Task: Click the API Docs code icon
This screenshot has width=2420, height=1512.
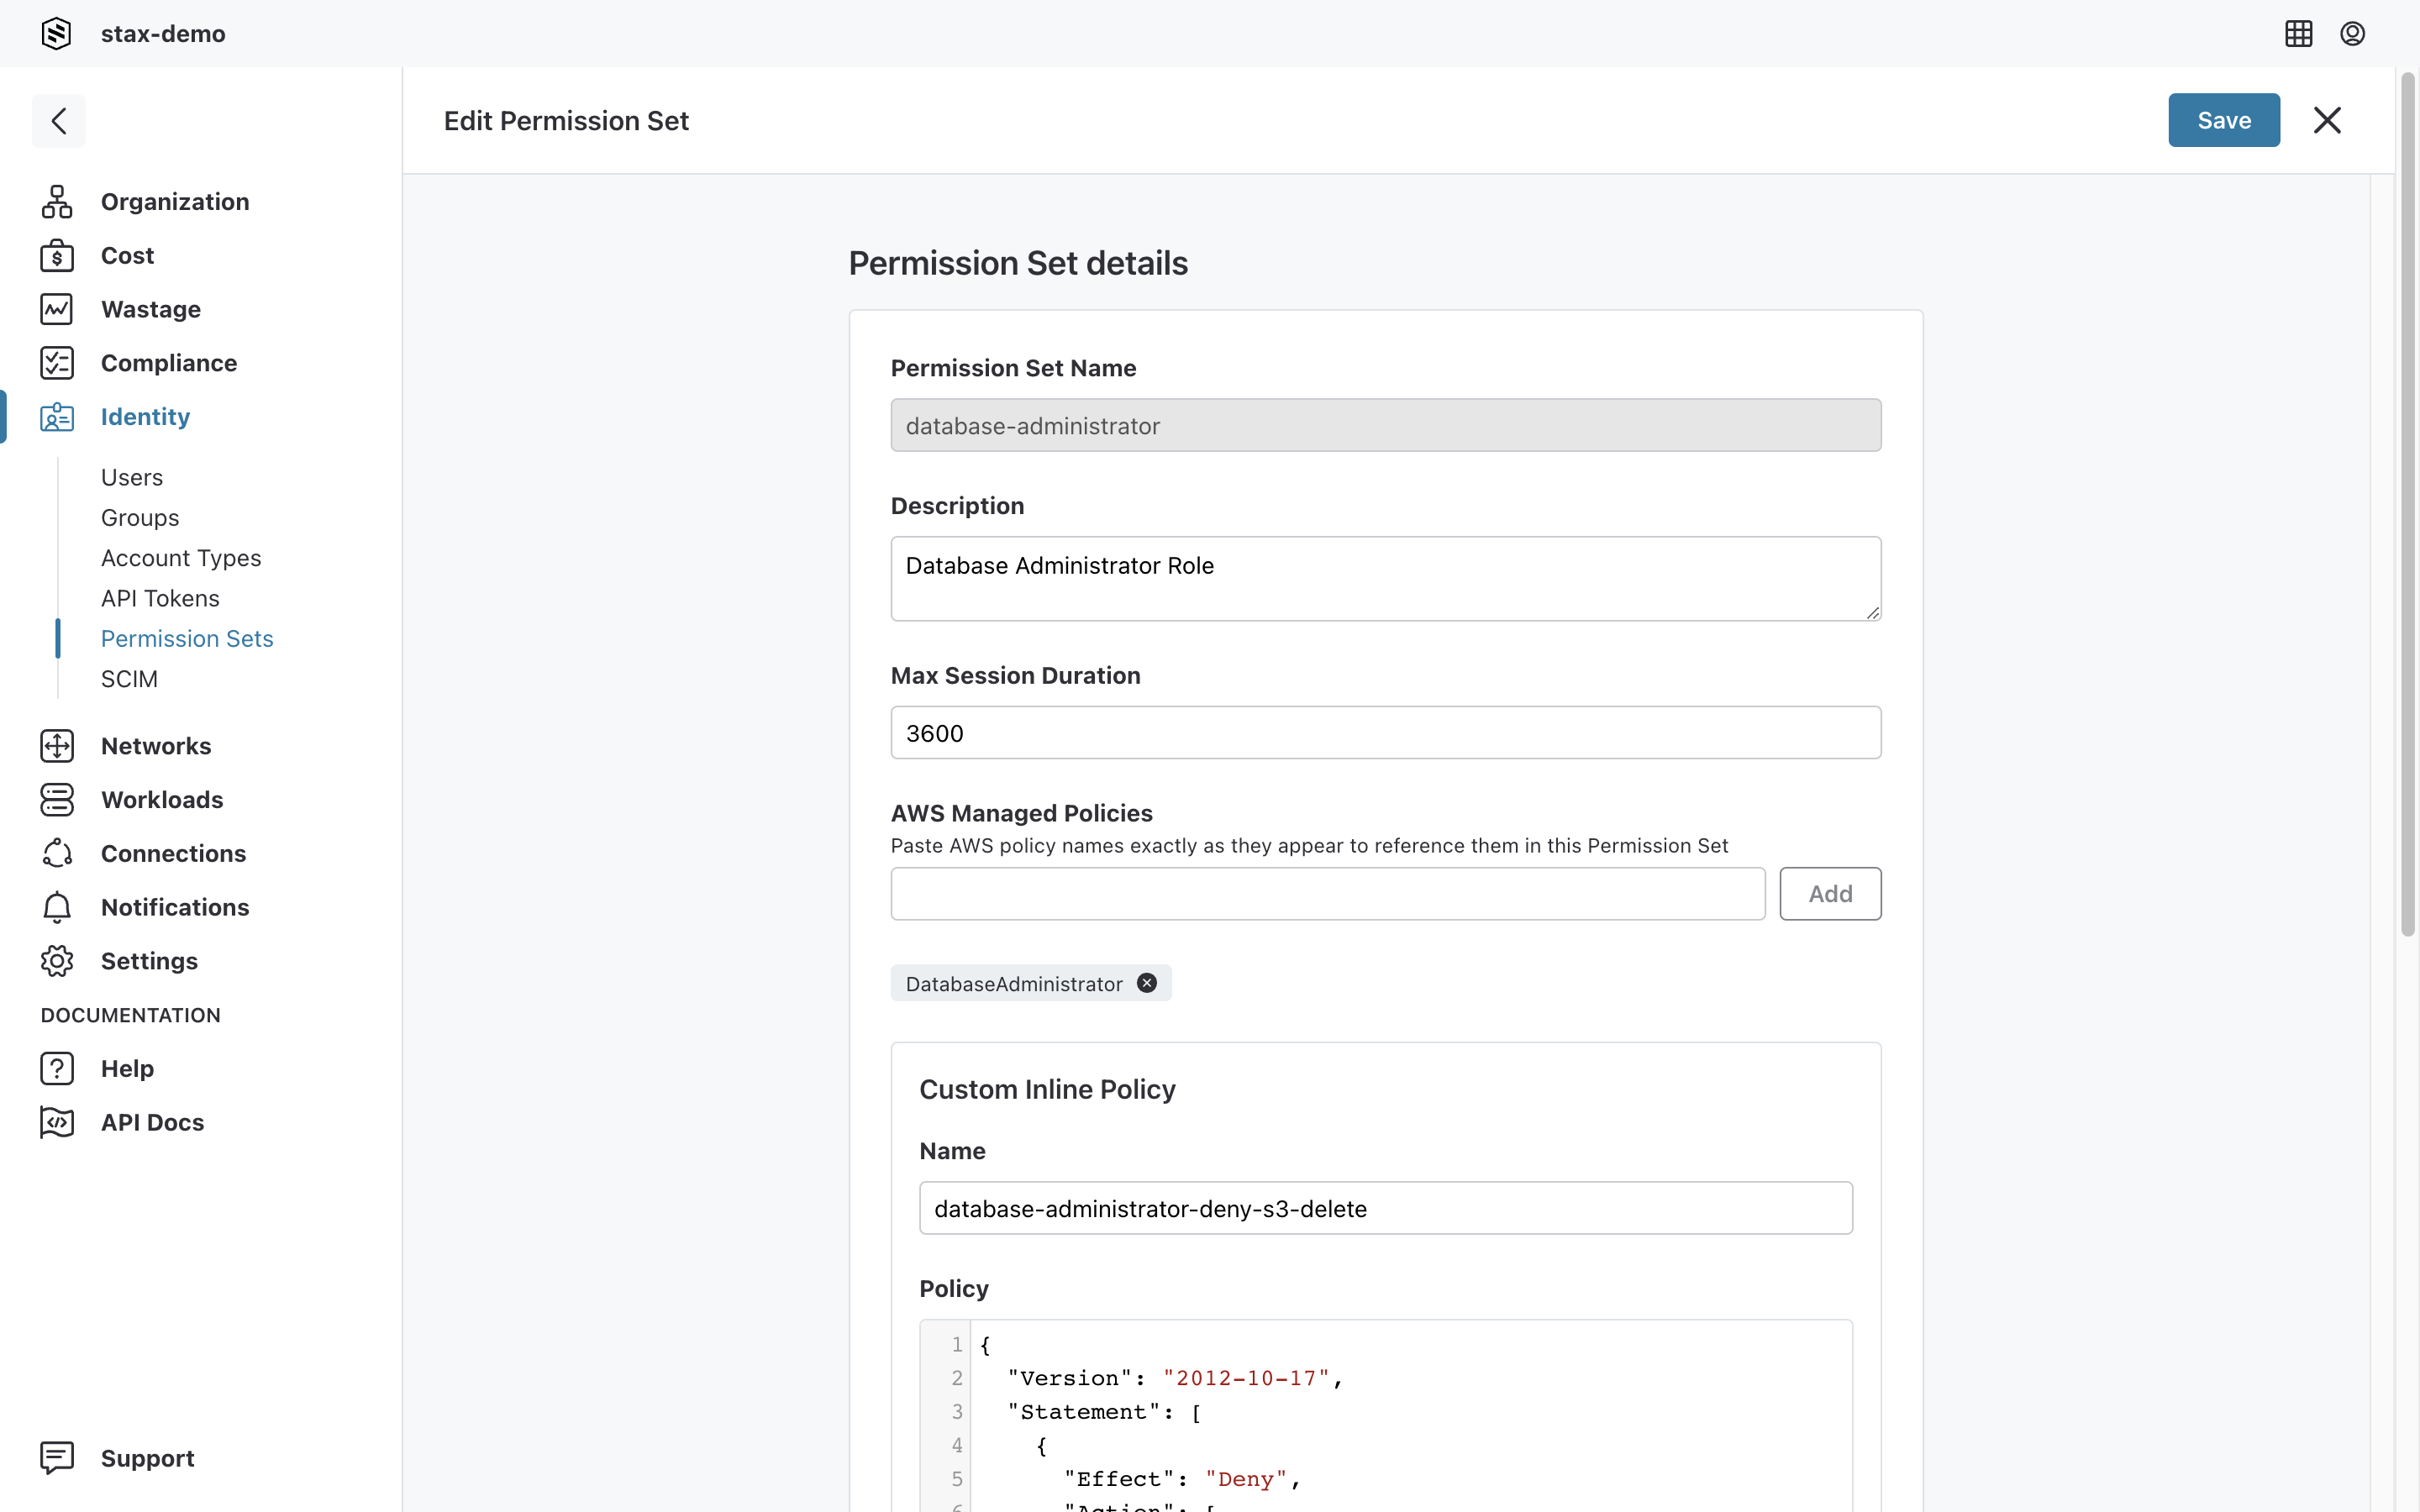Action: (x=57, y=1122)
